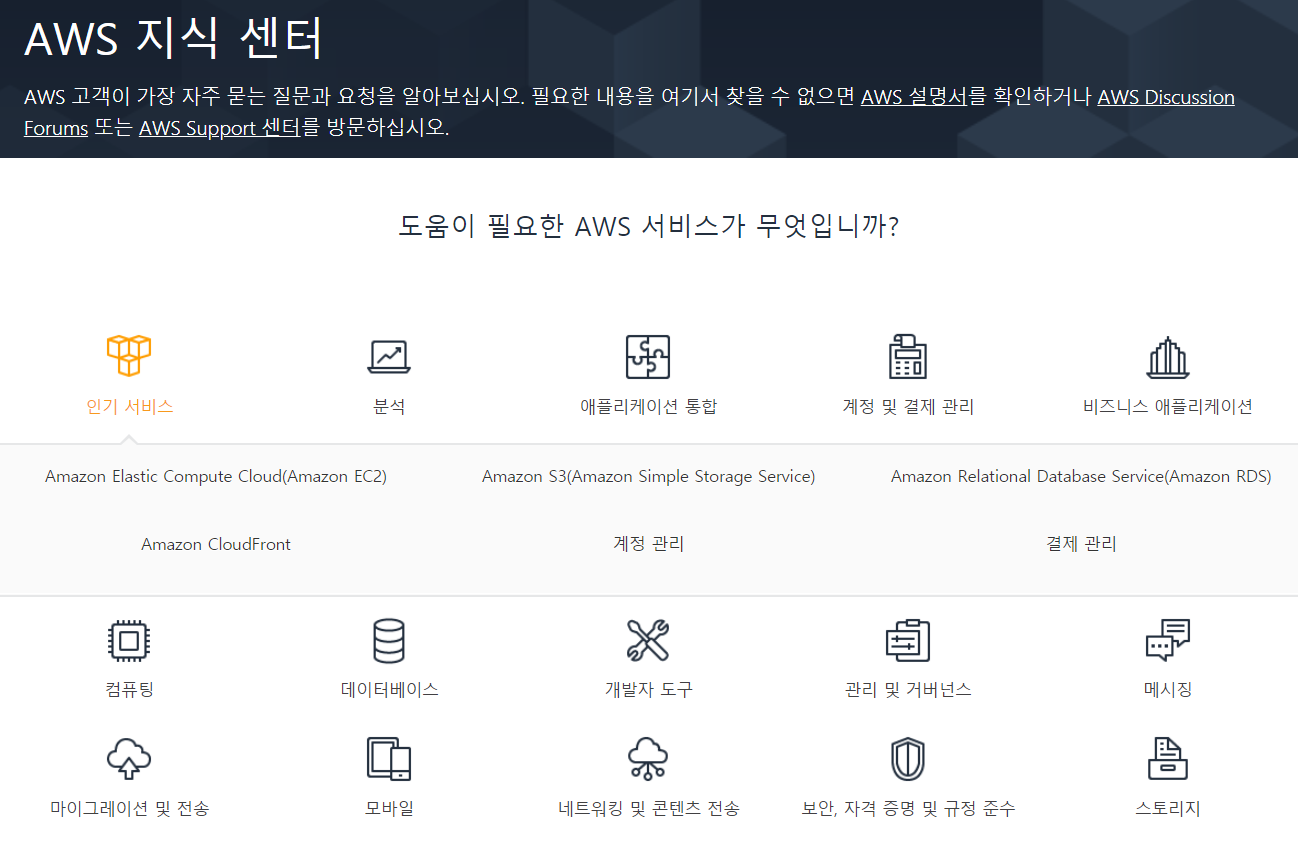Select the 컴퓨팅 chip icon
This screenshot has width=1298, height=867.
[x=129, y=640]
